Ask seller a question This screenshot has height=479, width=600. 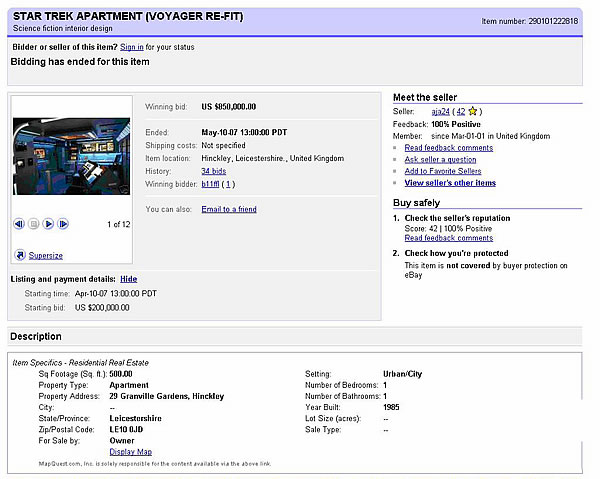tap(440, 160)
